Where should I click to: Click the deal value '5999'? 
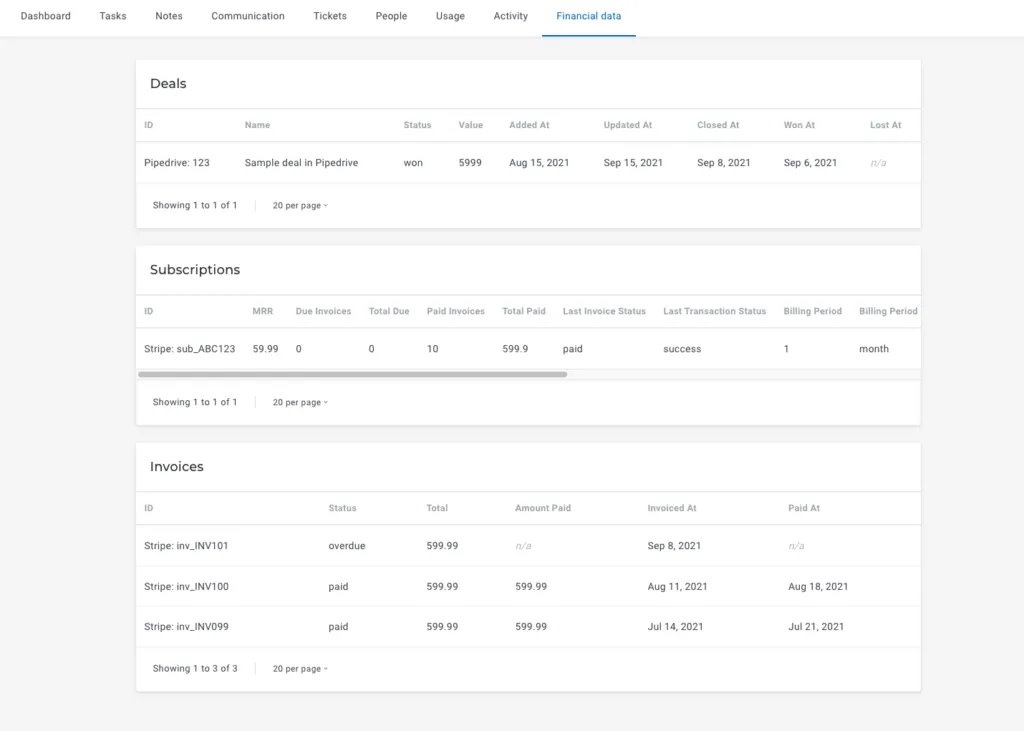tap(470, 163)
